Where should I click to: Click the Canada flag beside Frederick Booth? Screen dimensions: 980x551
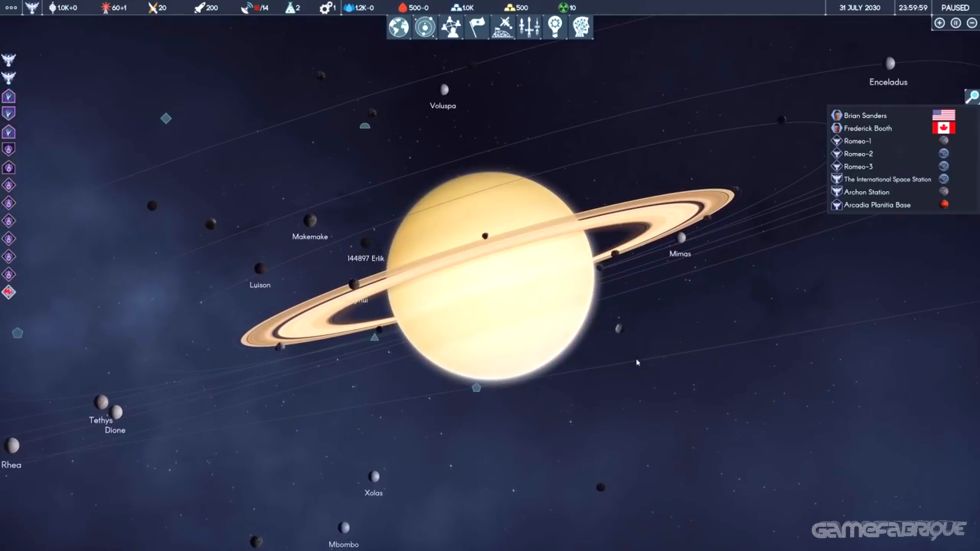tap(944, 128)
